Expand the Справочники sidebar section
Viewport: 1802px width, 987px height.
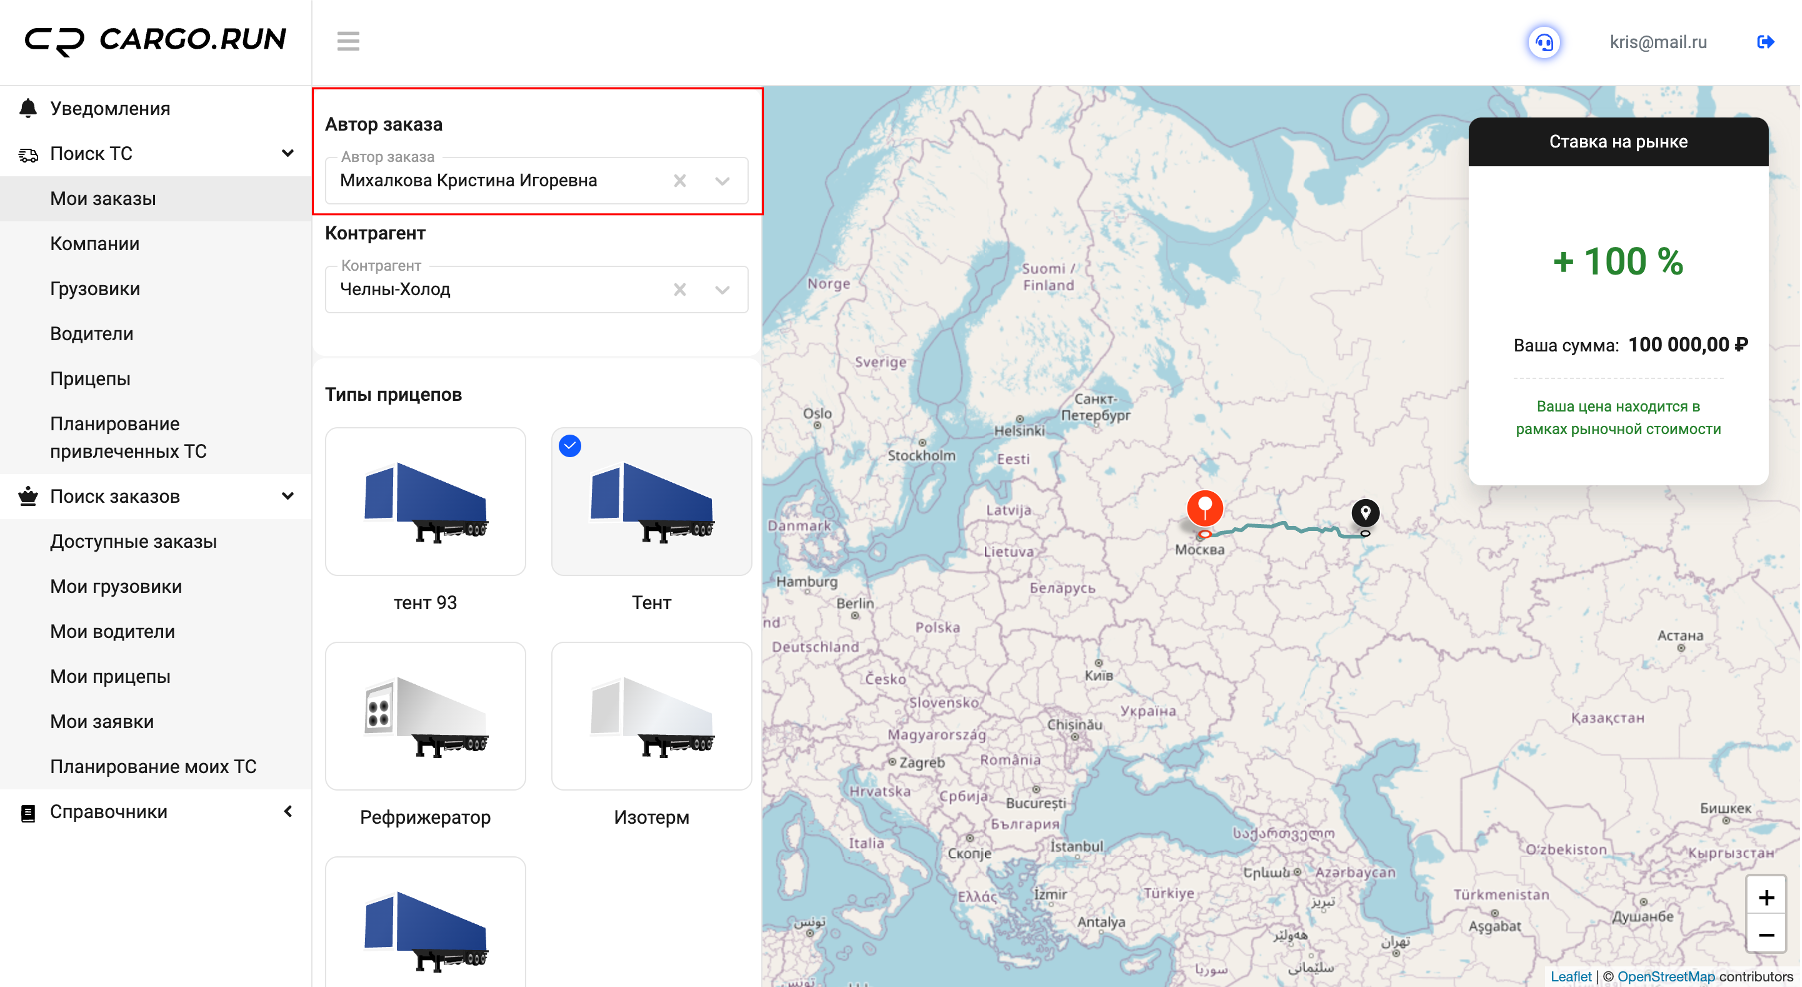[x=288, y=812]
